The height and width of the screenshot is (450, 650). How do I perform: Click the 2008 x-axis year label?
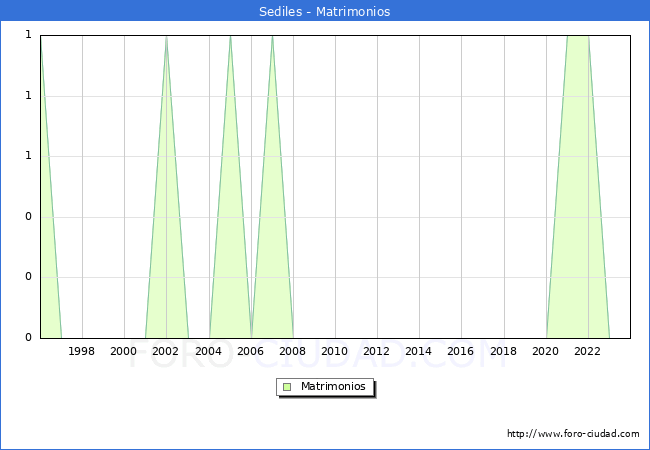pyautogui.click(x=293, y=351)
